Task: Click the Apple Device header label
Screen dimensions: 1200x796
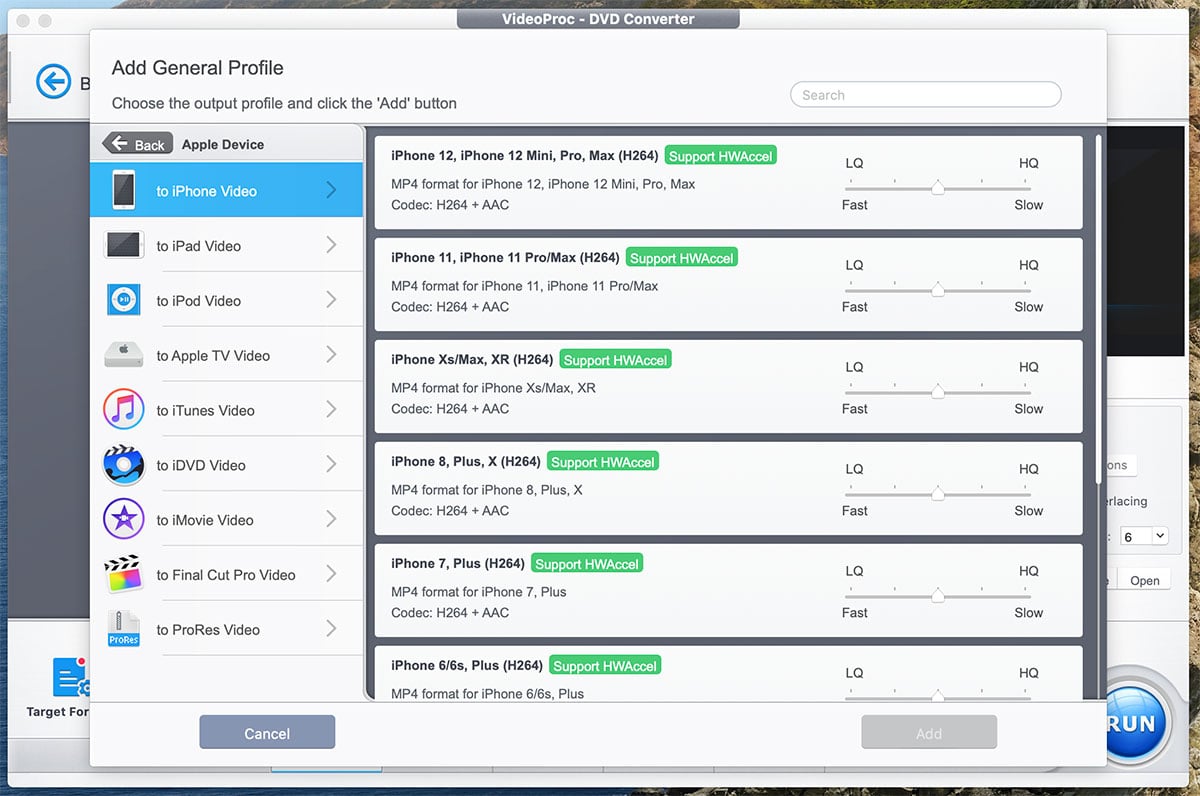Action: tap(223, 144)
